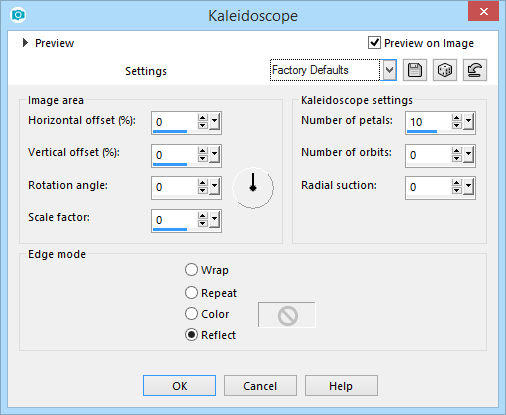Open the Scale factor slider dropdown arrow
Screen dimensions: 506x415
pyautogui.click(x=214, y=220)
